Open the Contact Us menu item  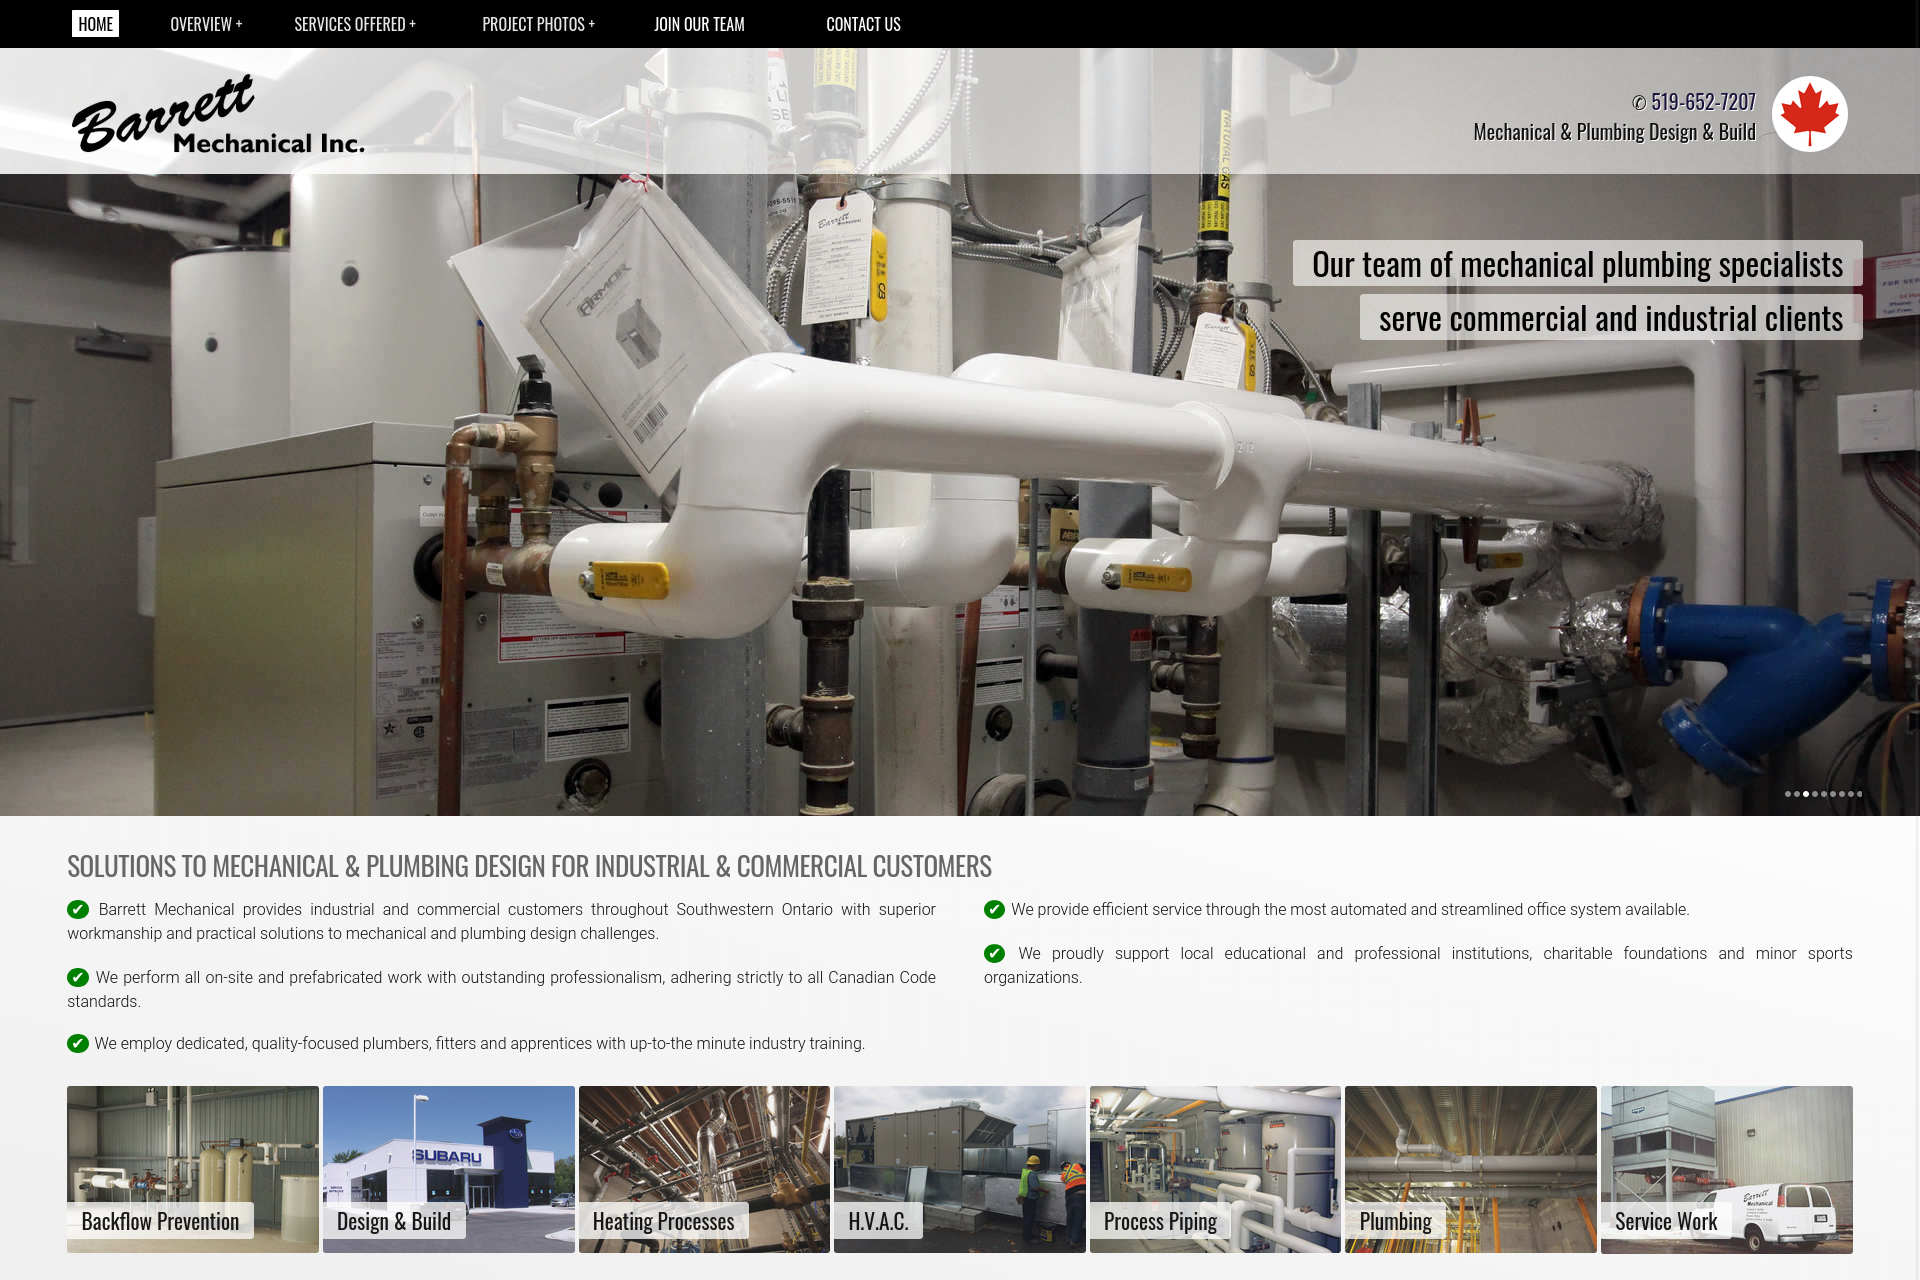coord(863,24)
